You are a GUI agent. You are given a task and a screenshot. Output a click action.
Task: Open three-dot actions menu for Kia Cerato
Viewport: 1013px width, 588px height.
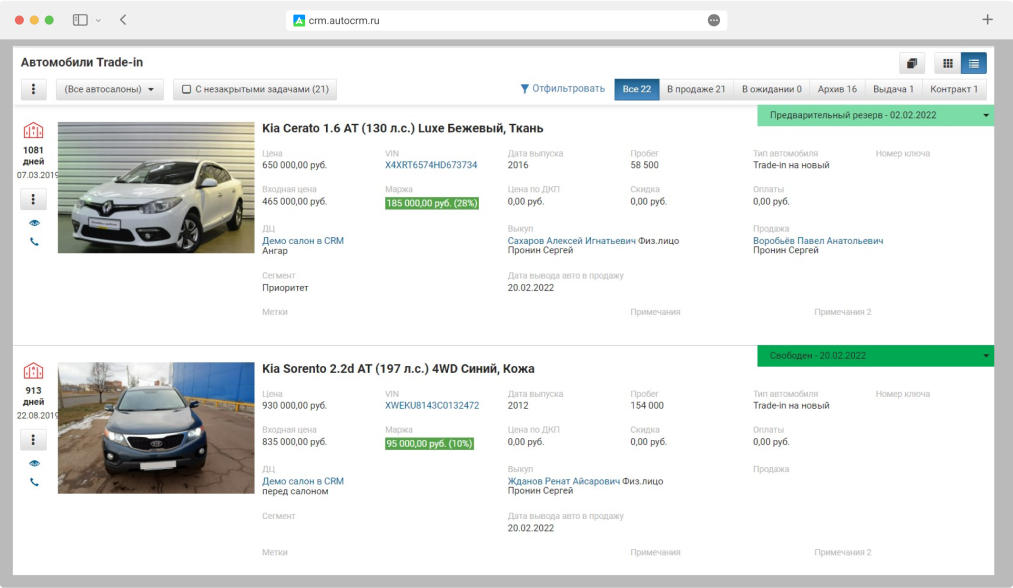point(34,200)
